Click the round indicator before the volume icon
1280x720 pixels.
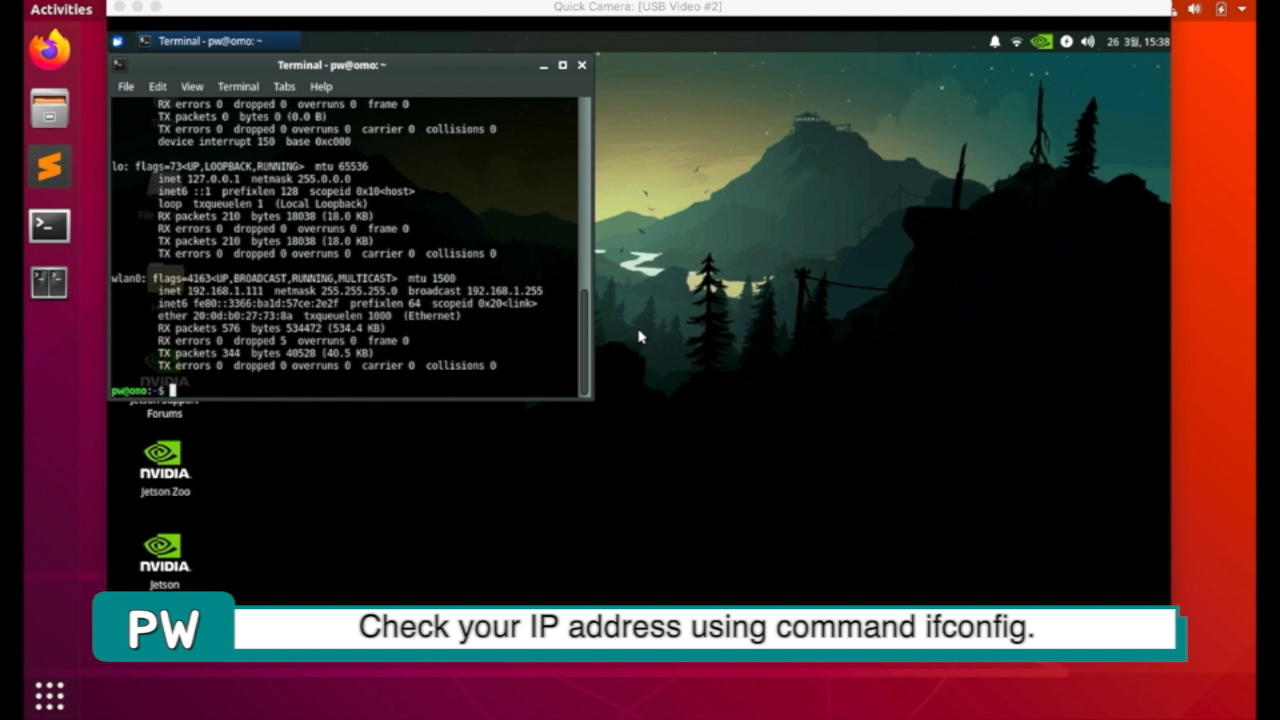pyautogui.click(x=1066, y=42)
